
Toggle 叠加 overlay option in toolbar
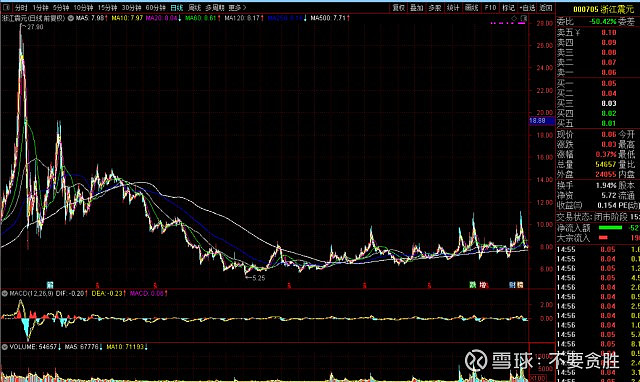[416, 8]
